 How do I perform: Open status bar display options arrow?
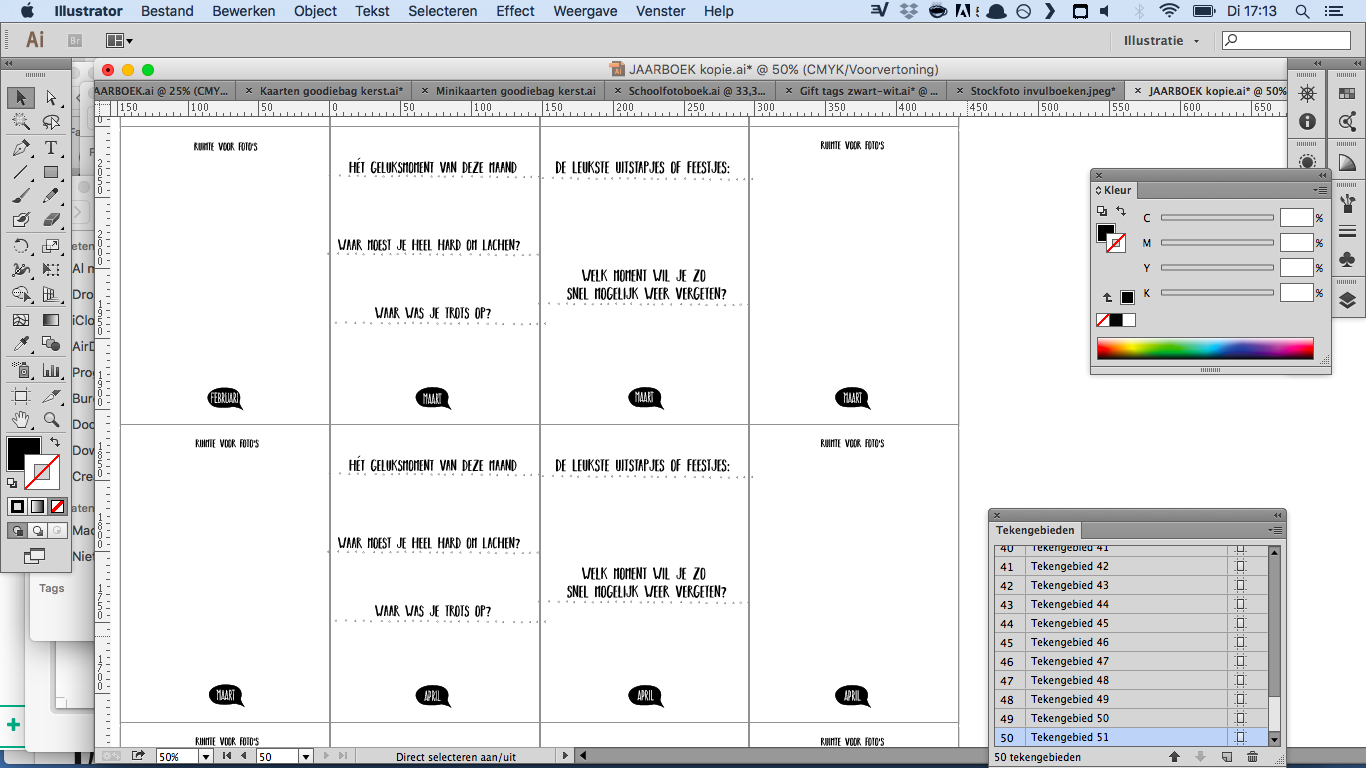565,757
